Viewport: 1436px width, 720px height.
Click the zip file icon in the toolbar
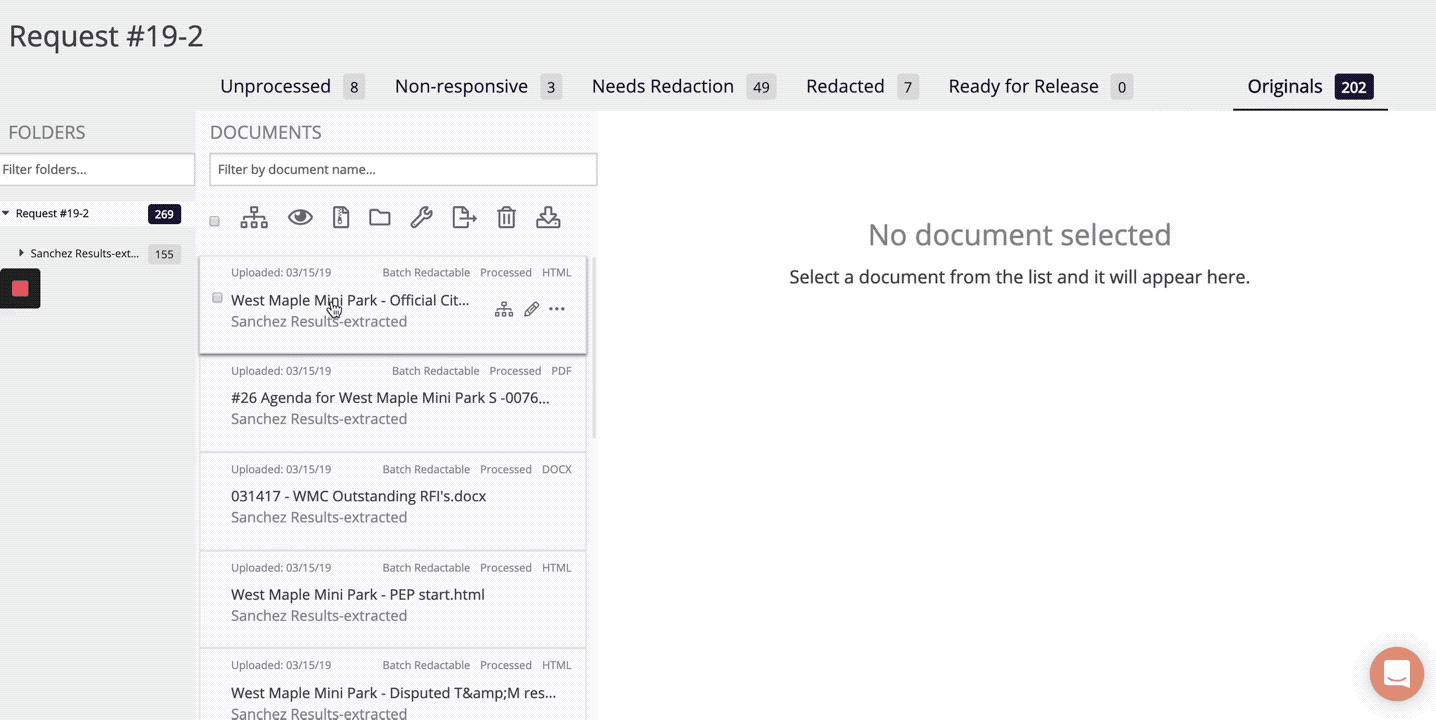pyautogui.click(x=341, y=218)
